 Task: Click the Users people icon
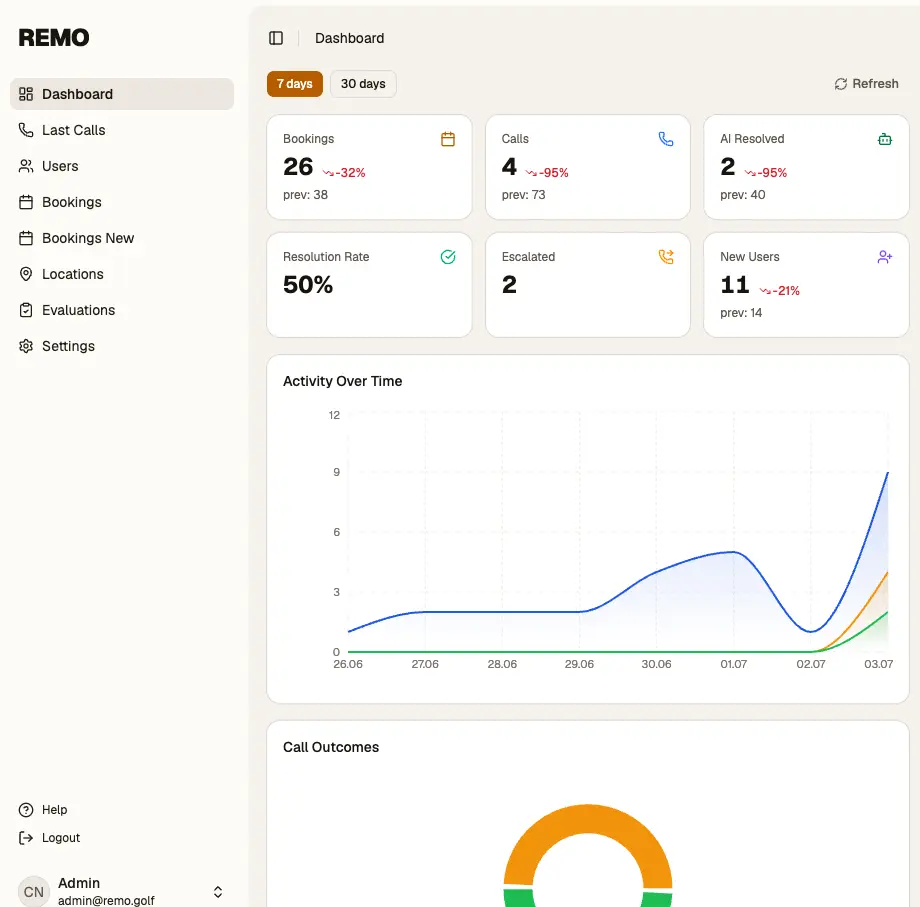(x=26, y=166)
